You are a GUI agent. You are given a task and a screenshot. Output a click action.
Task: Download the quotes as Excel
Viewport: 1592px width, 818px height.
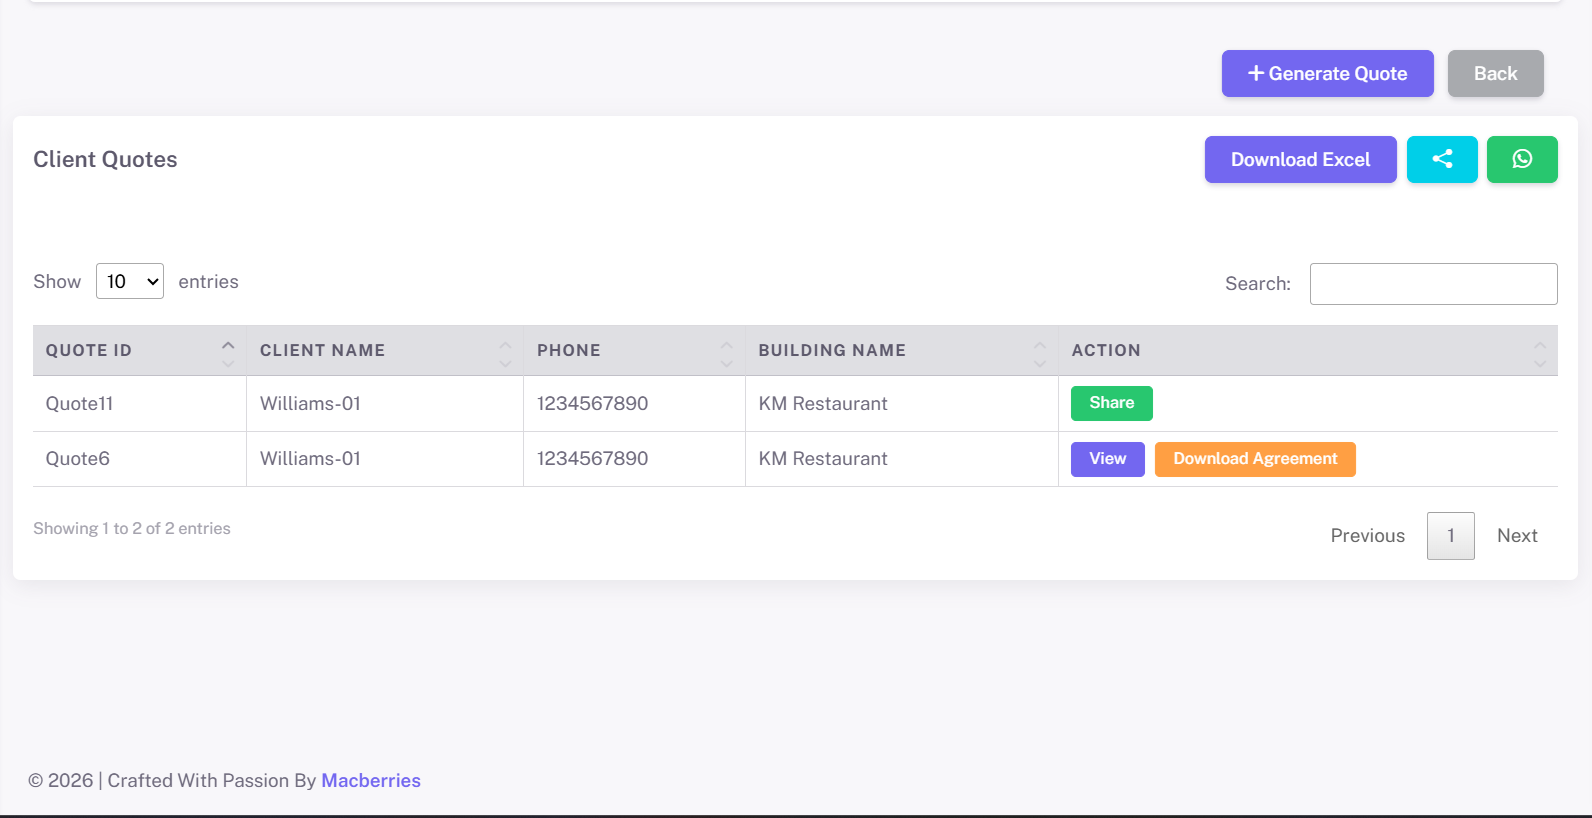click(x=1300, y=160)
